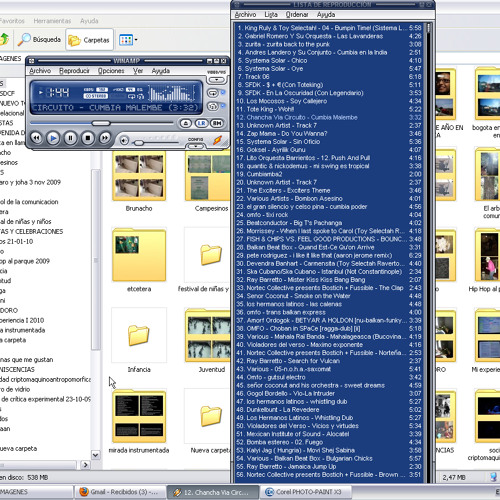This screenshot has height=500, width=500.
Task: Select playlist track 14 Zap Mama
Action: tap(329, 134)
